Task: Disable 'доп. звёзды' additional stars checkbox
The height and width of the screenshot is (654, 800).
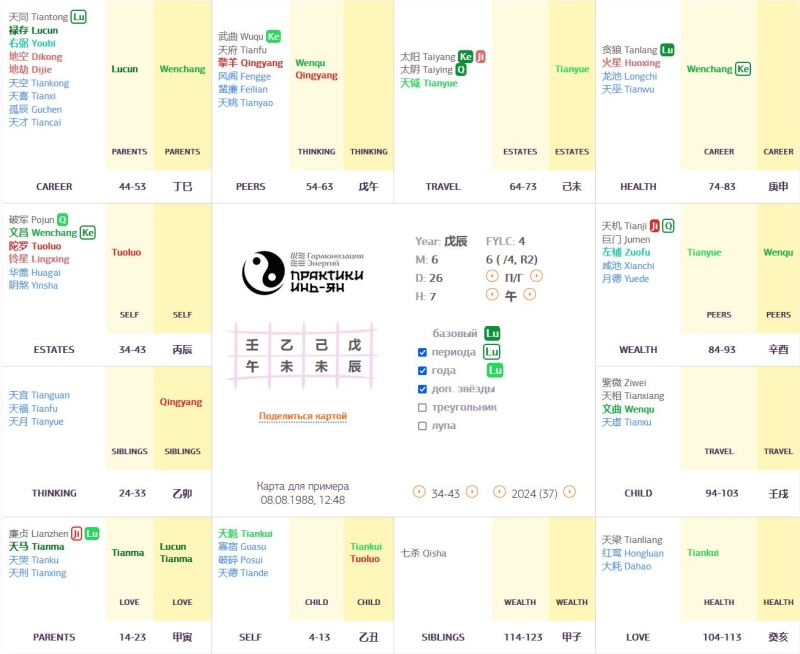Action: click(423, 389)
